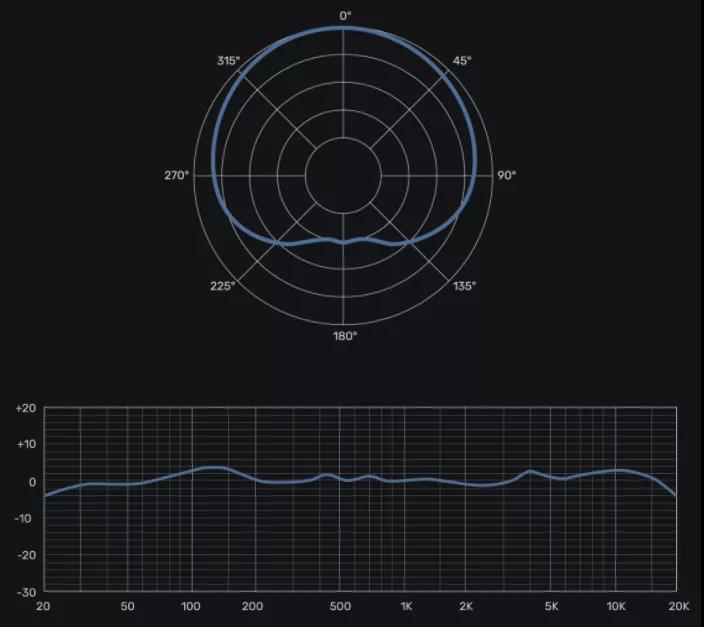Click the 225° polar angle label
Viewport: 704px width, 627px height.
pyautogui.click(x=223, y=286)
